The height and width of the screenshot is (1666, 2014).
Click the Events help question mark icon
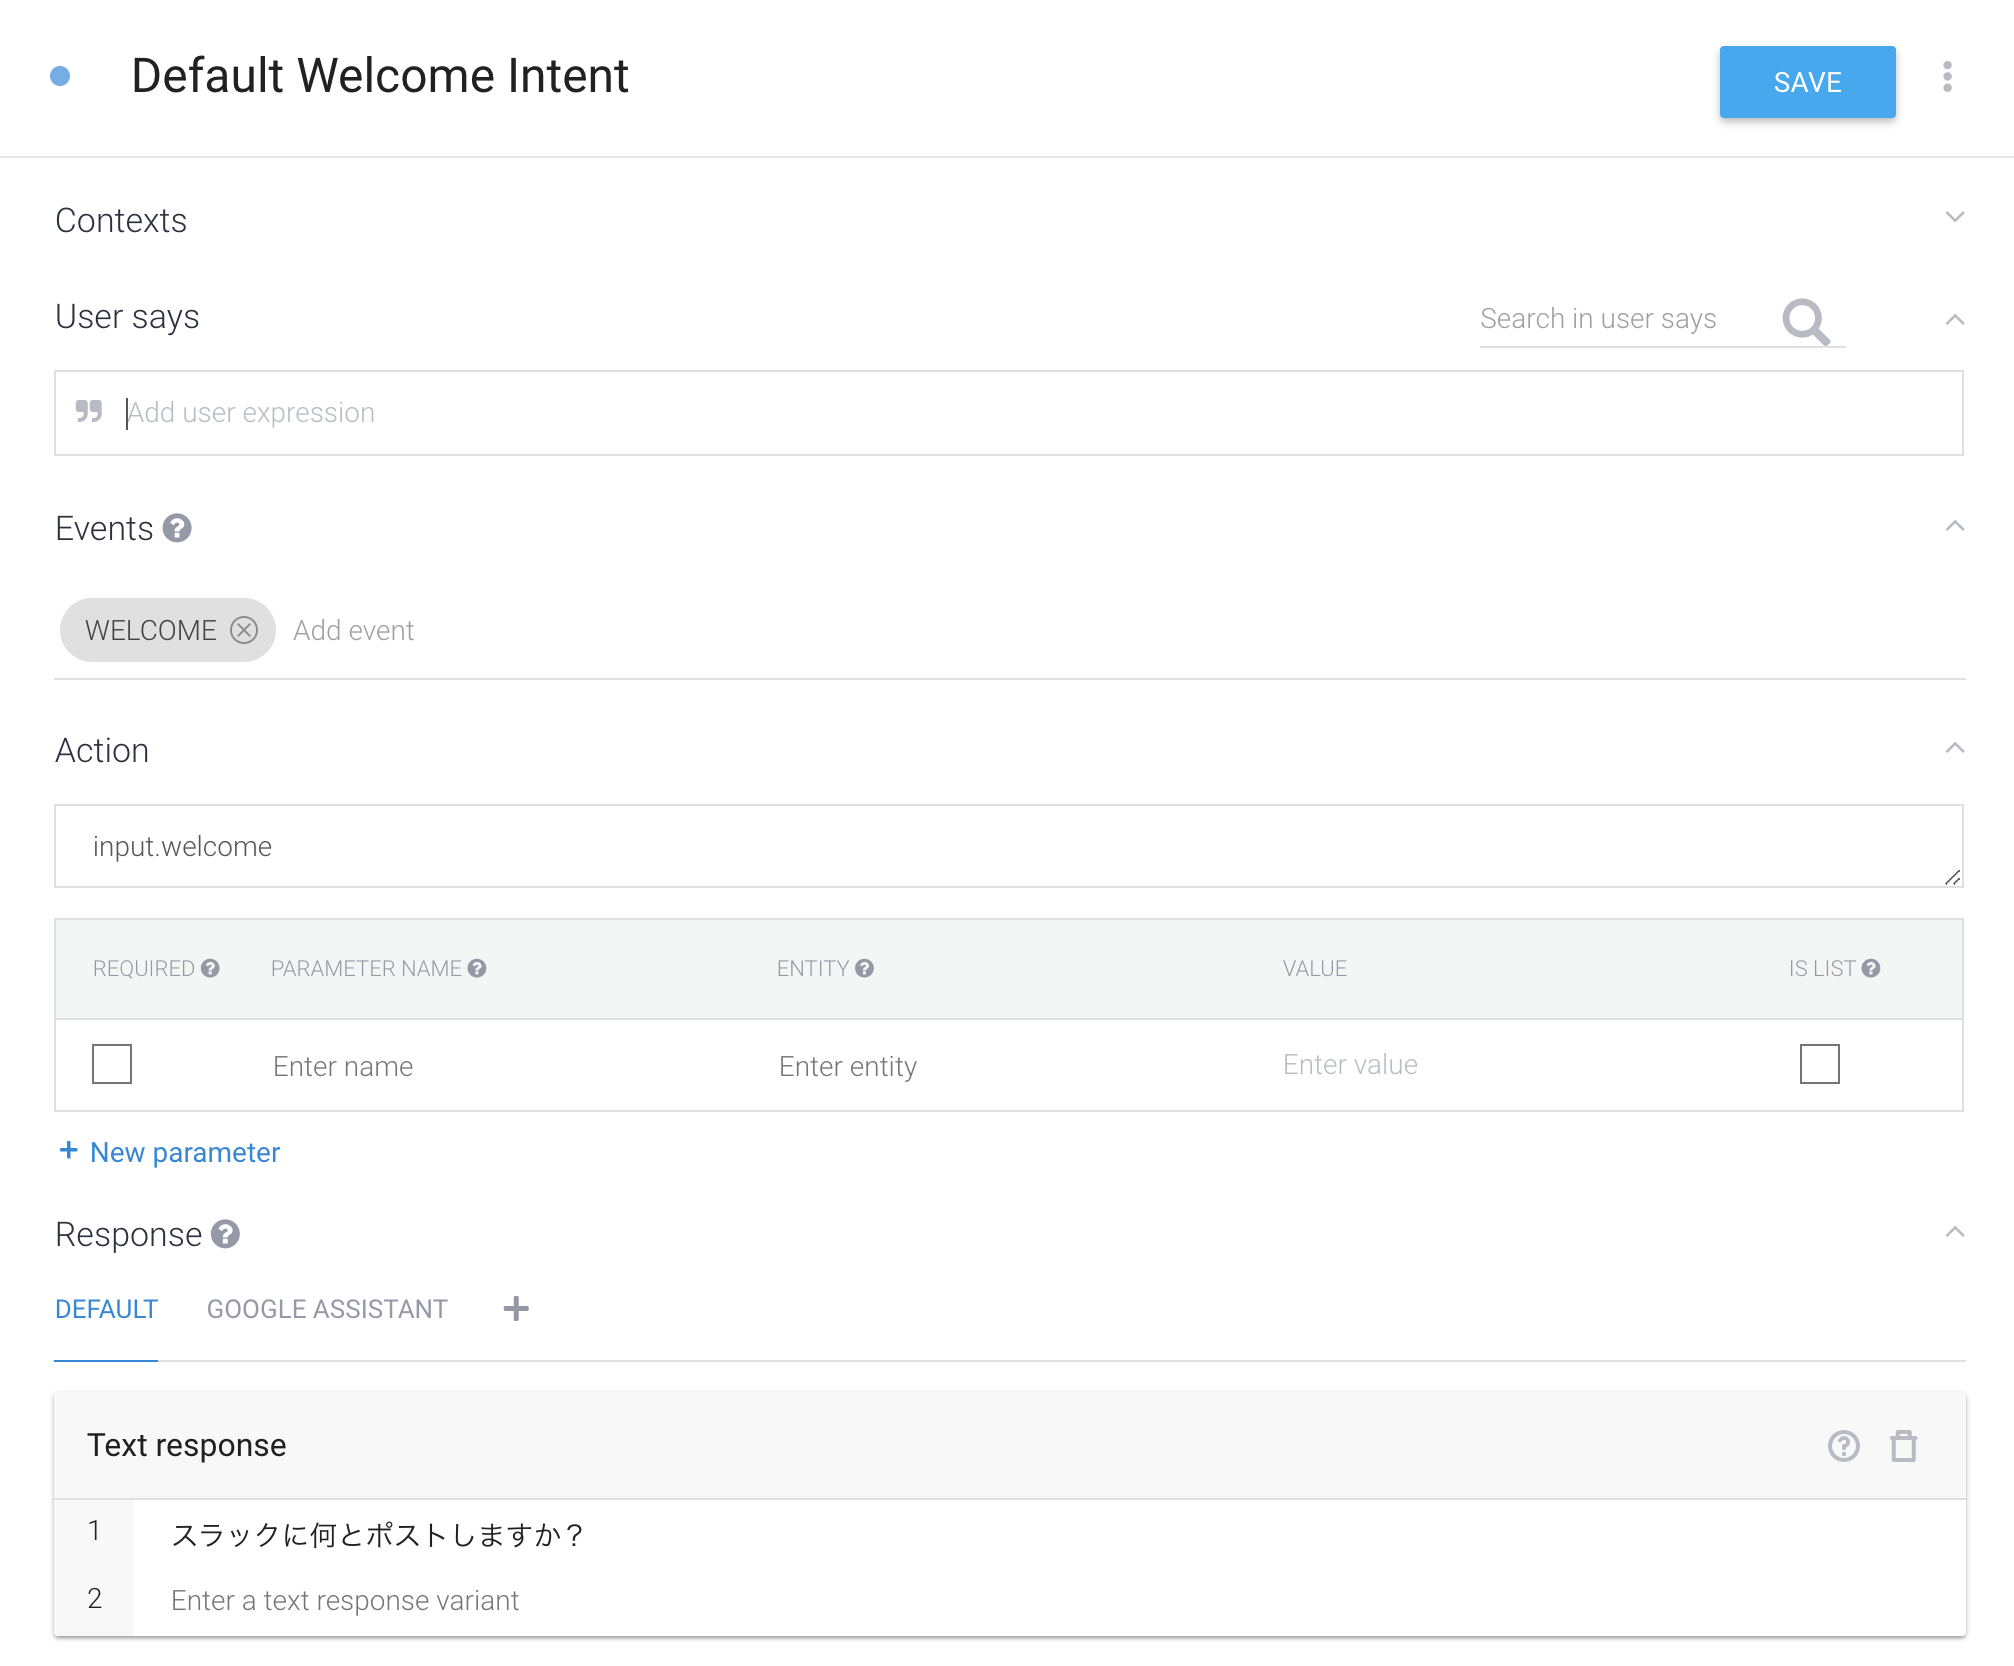click(177, 528)
